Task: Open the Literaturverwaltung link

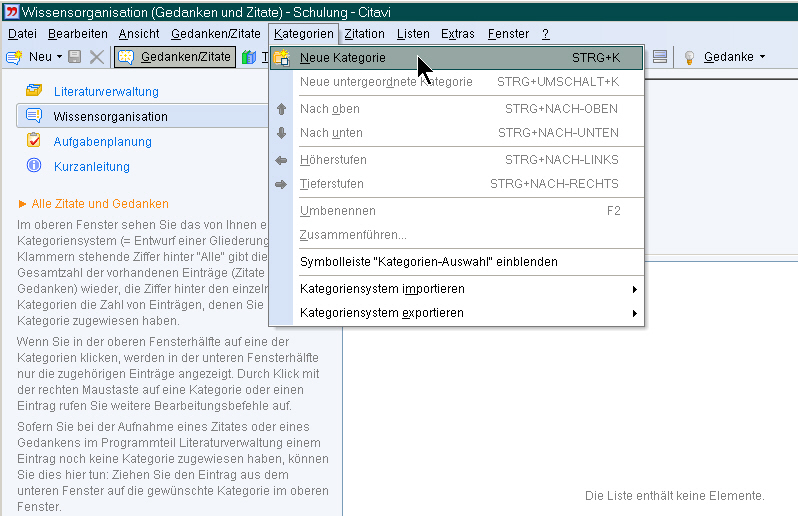Action: pos(106,92)
